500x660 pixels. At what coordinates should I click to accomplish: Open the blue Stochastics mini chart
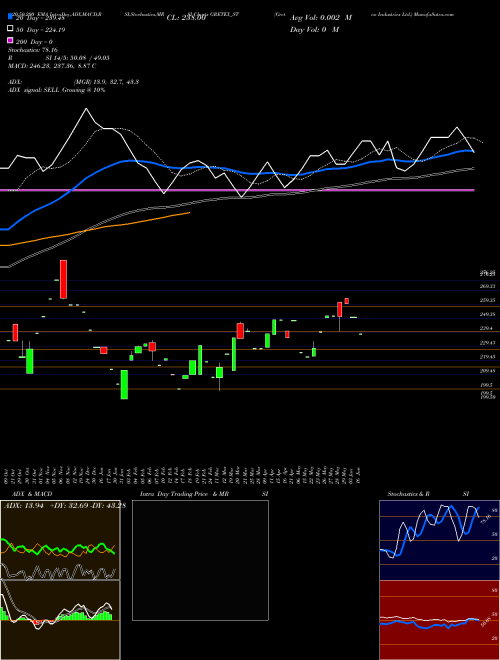[x=439, y=540]
